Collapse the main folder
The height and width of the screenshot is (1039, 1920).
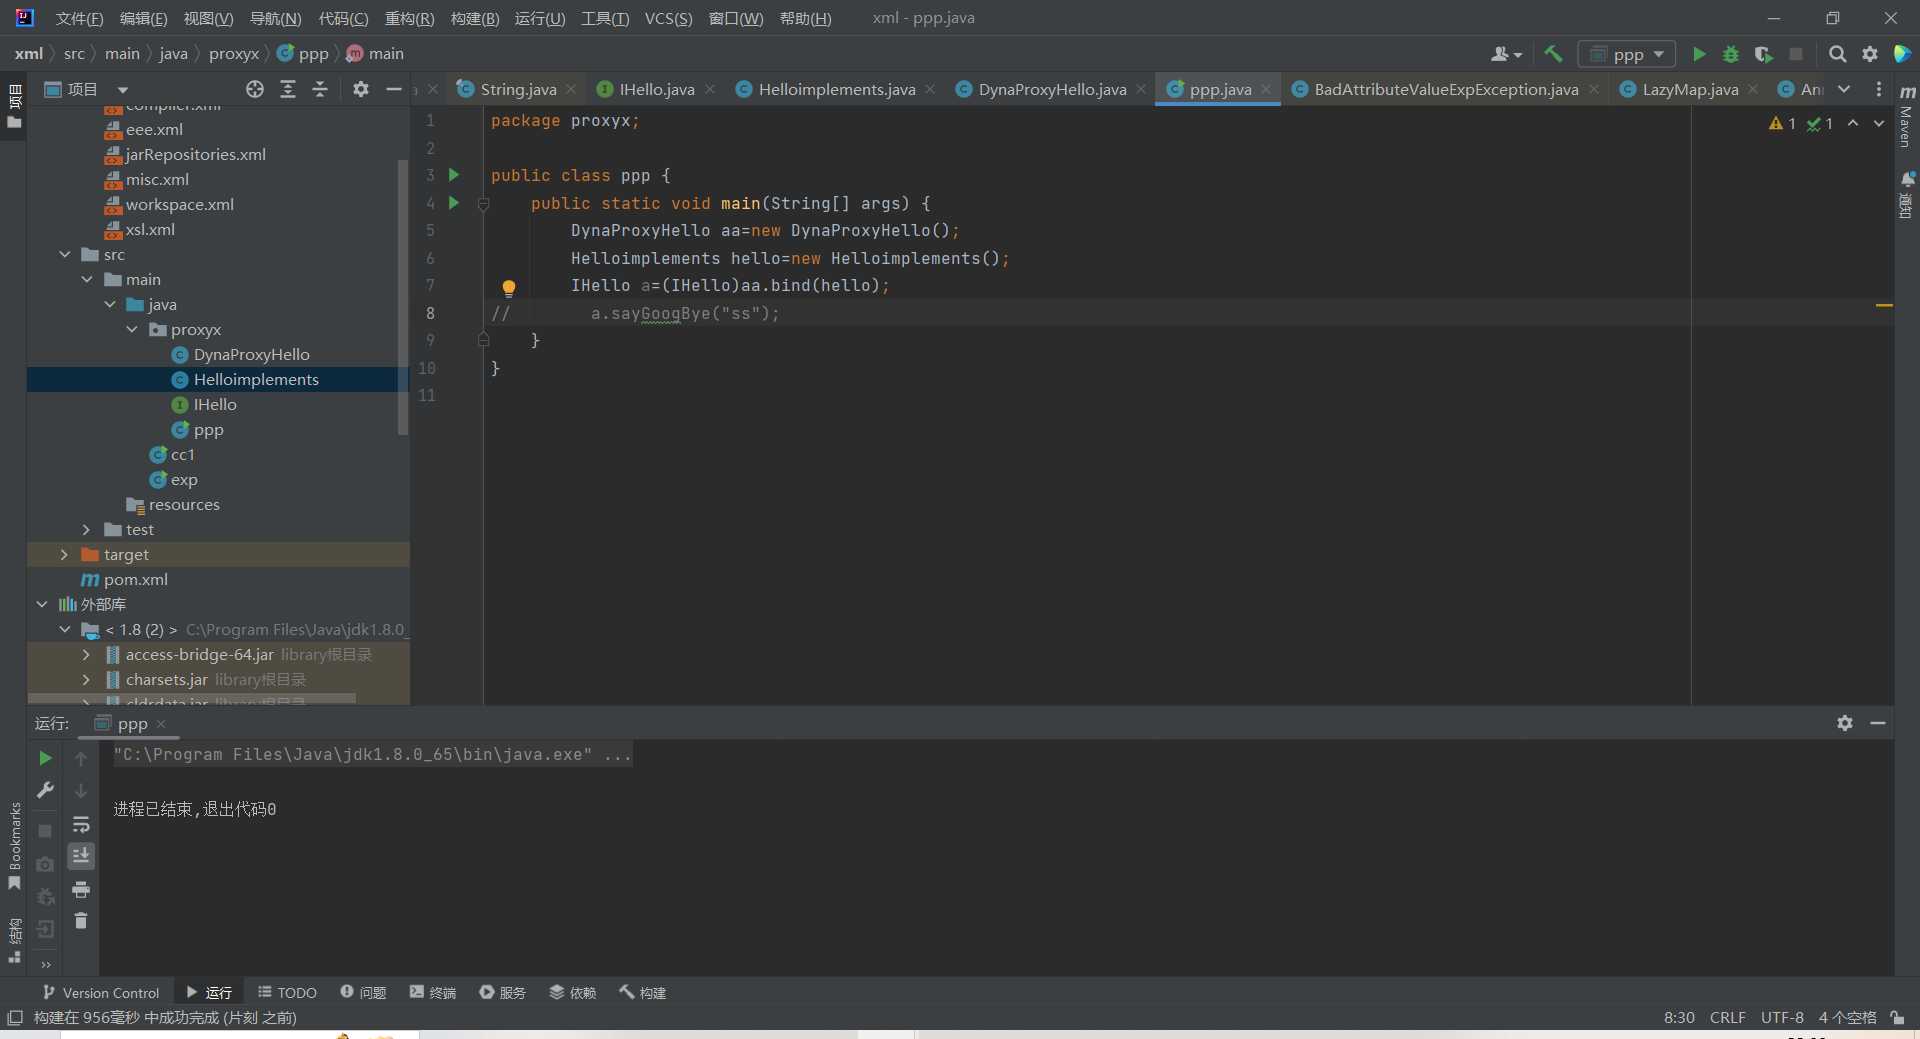coord(87,279)
